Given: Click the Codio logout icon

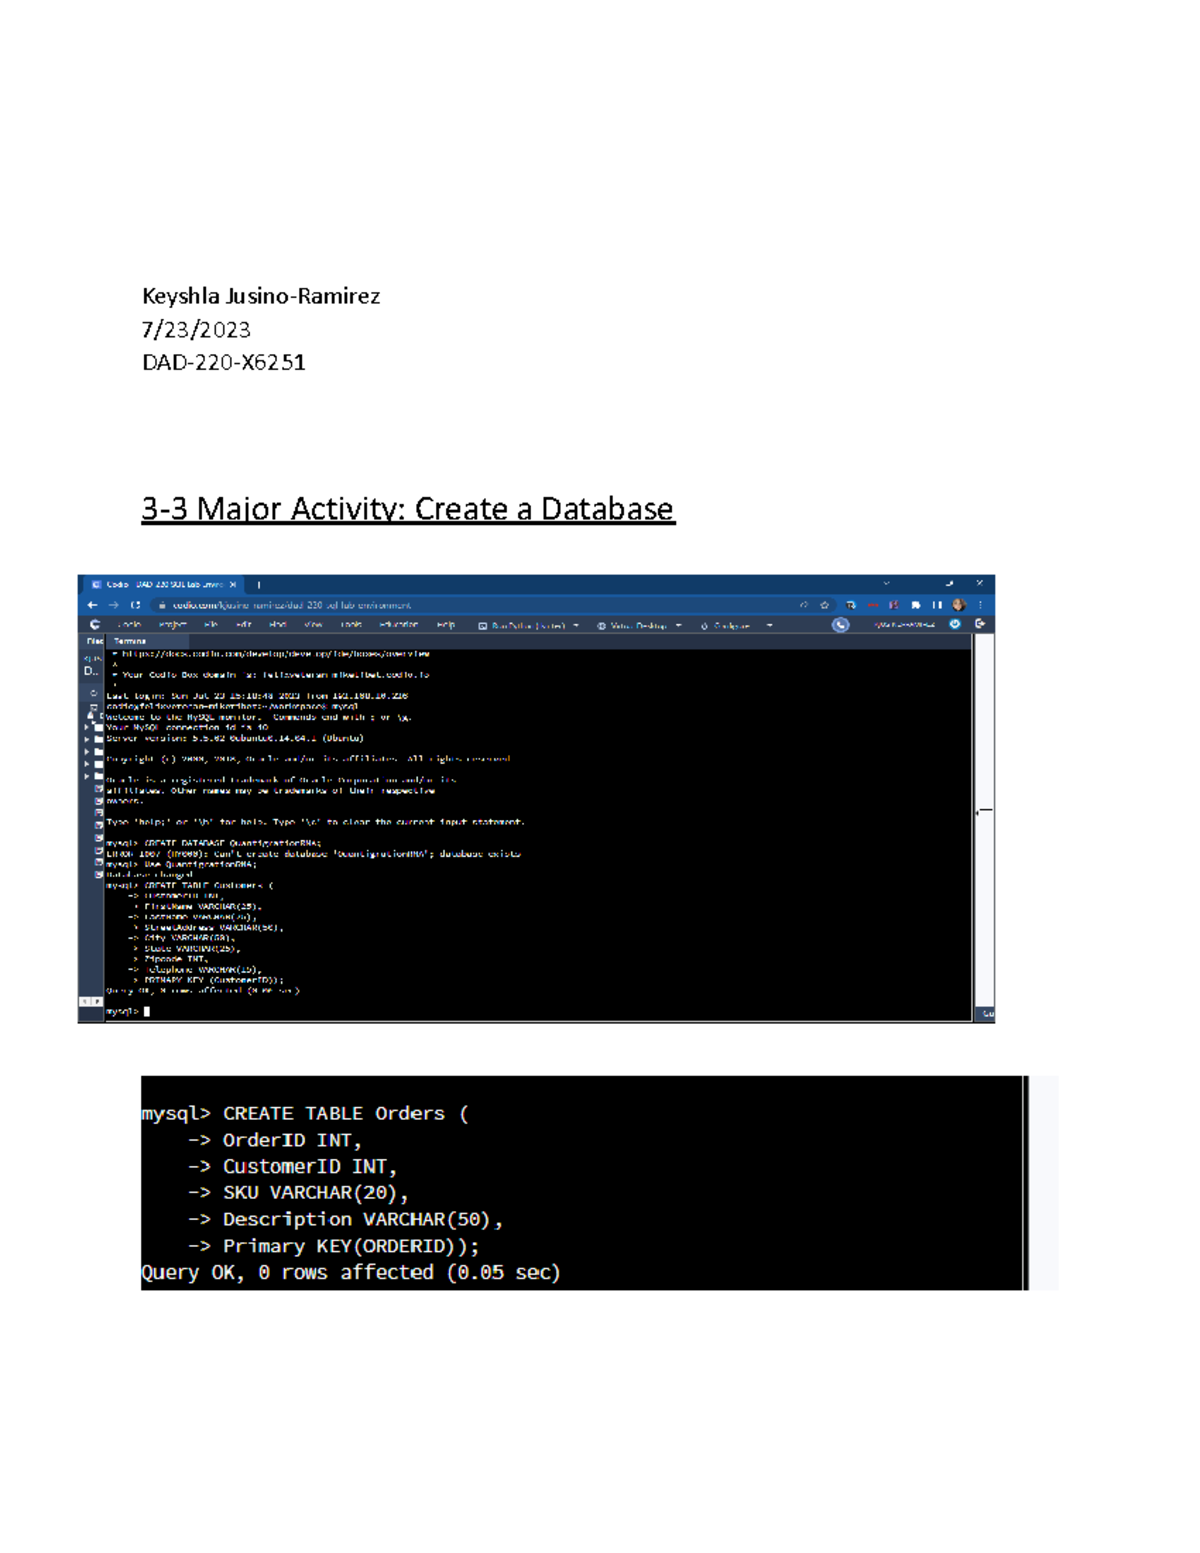Looking at the screenshot, I should [x=980, y=624].
